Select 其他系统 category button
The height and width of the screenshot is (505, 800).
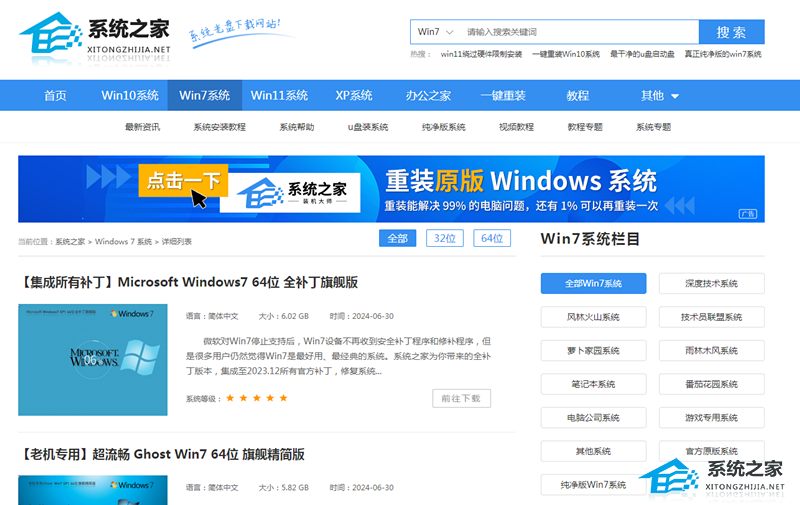click(x=593, y=451)
